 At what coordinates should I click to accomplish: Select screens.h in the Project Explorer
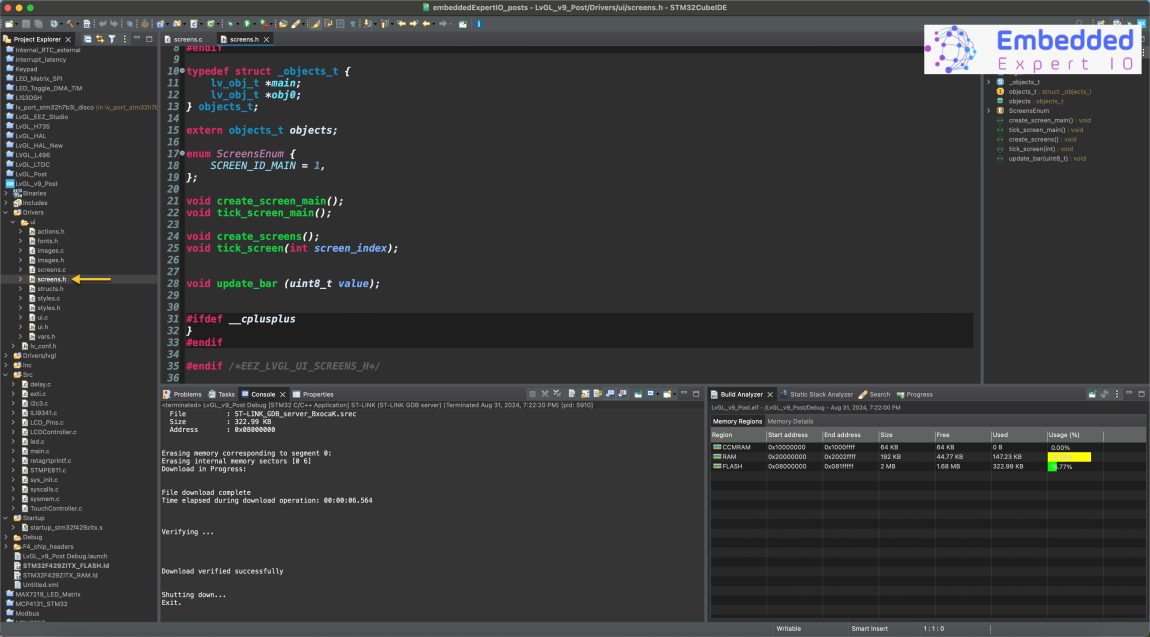click(x=50, y=279)
